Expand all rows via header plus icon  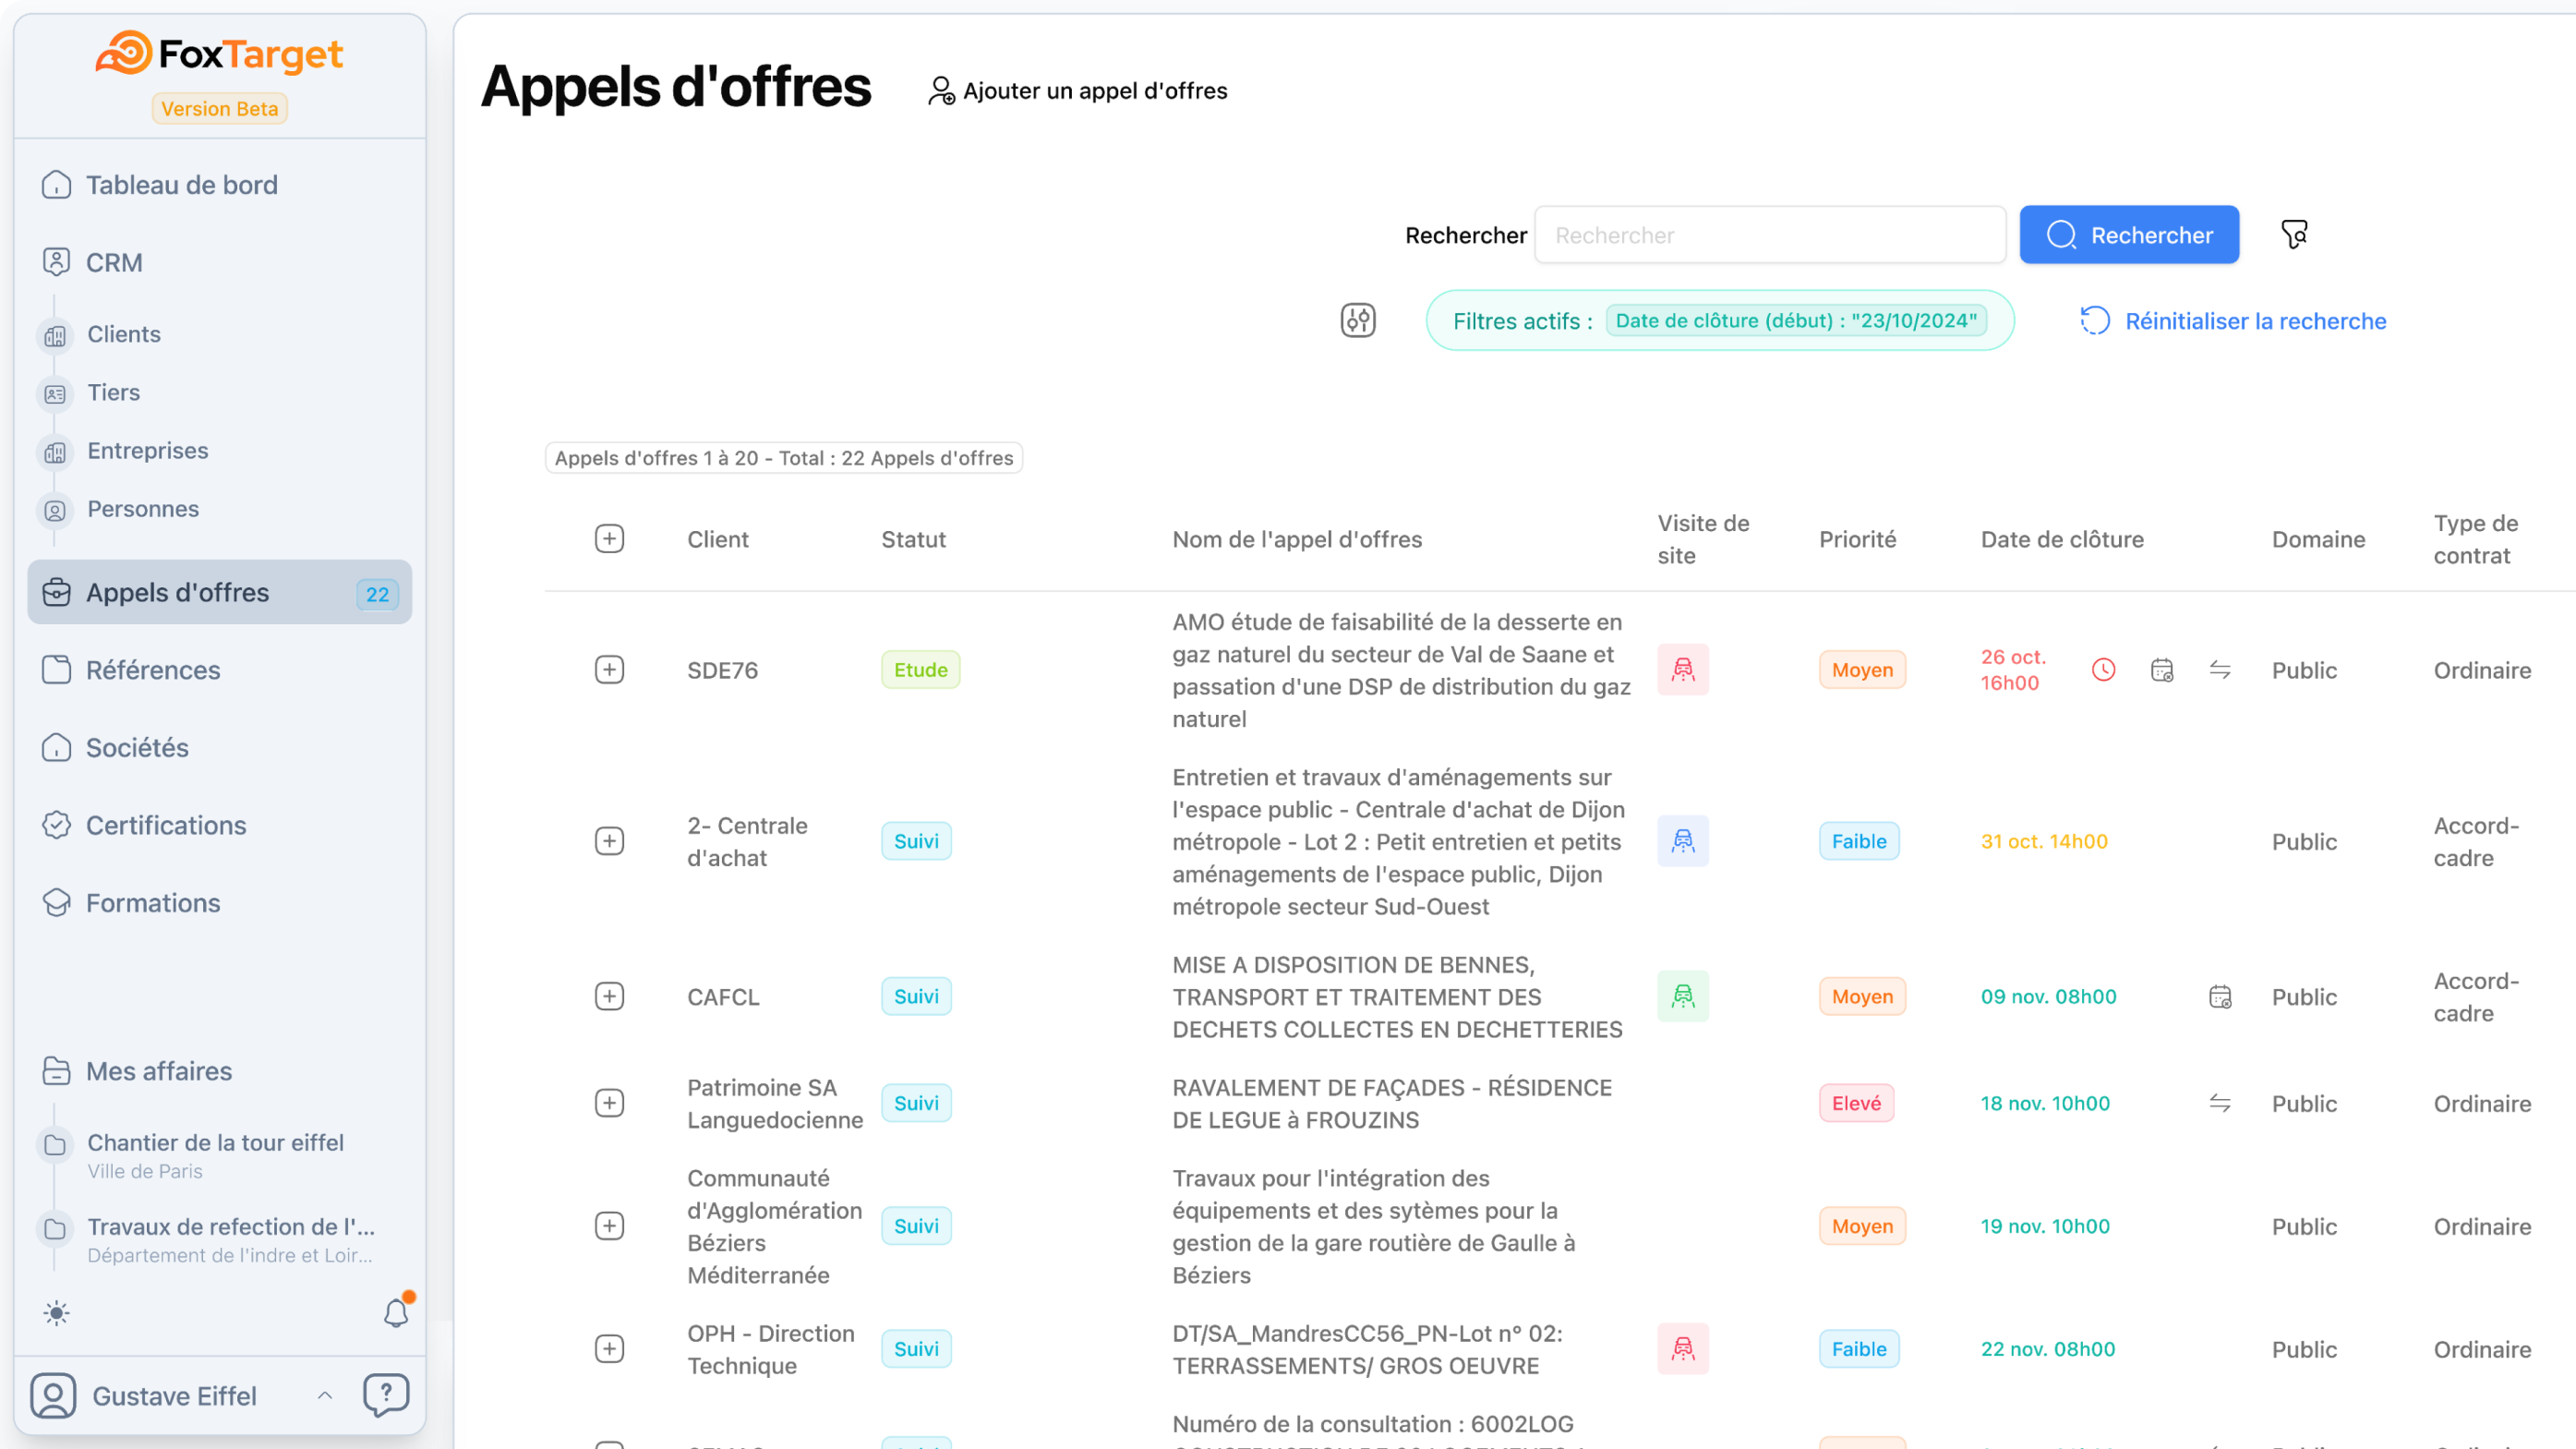609,538
